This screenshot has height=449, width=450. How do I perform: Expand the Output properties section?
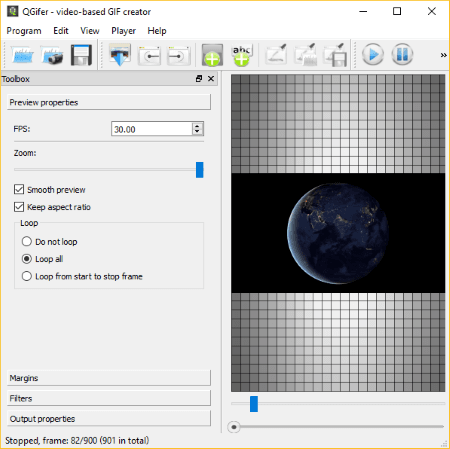click(109, 419)
